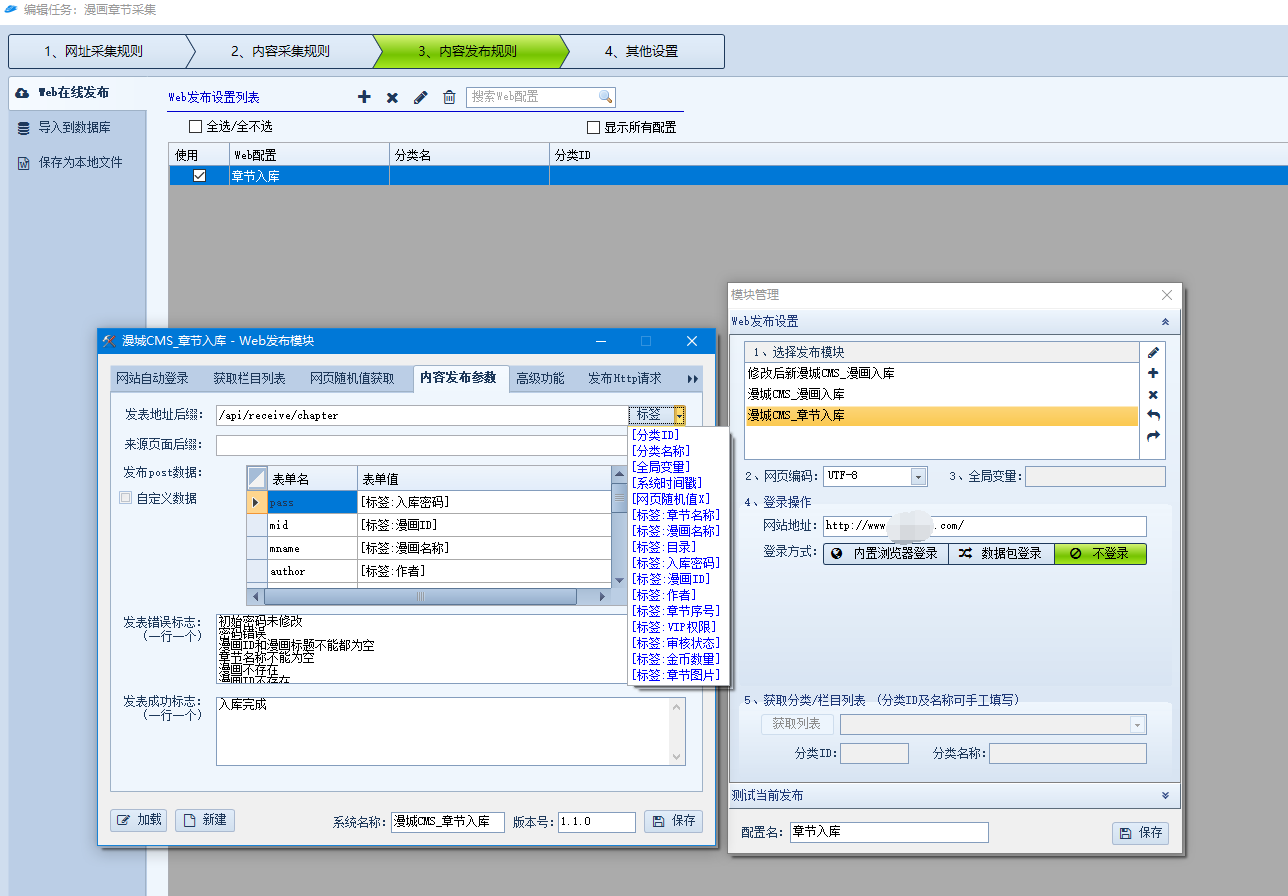Switch to 高级功能 tab
This screenshot has width=1288, height=896.
pos(540,378)
